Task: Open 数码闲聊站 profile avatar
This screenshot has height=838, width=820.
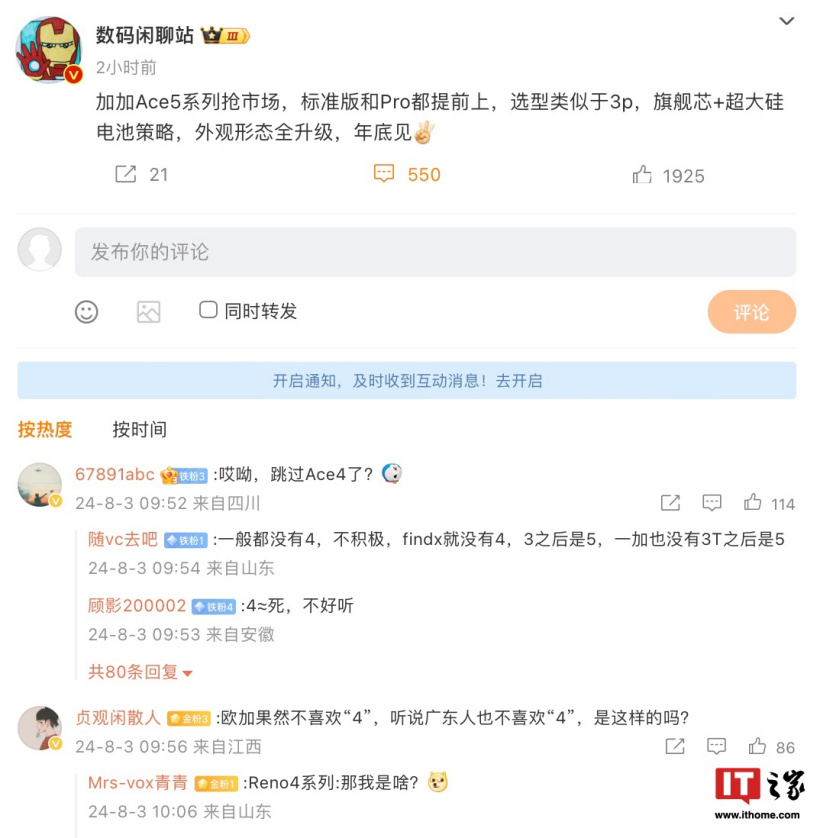Action: point(49,50)
